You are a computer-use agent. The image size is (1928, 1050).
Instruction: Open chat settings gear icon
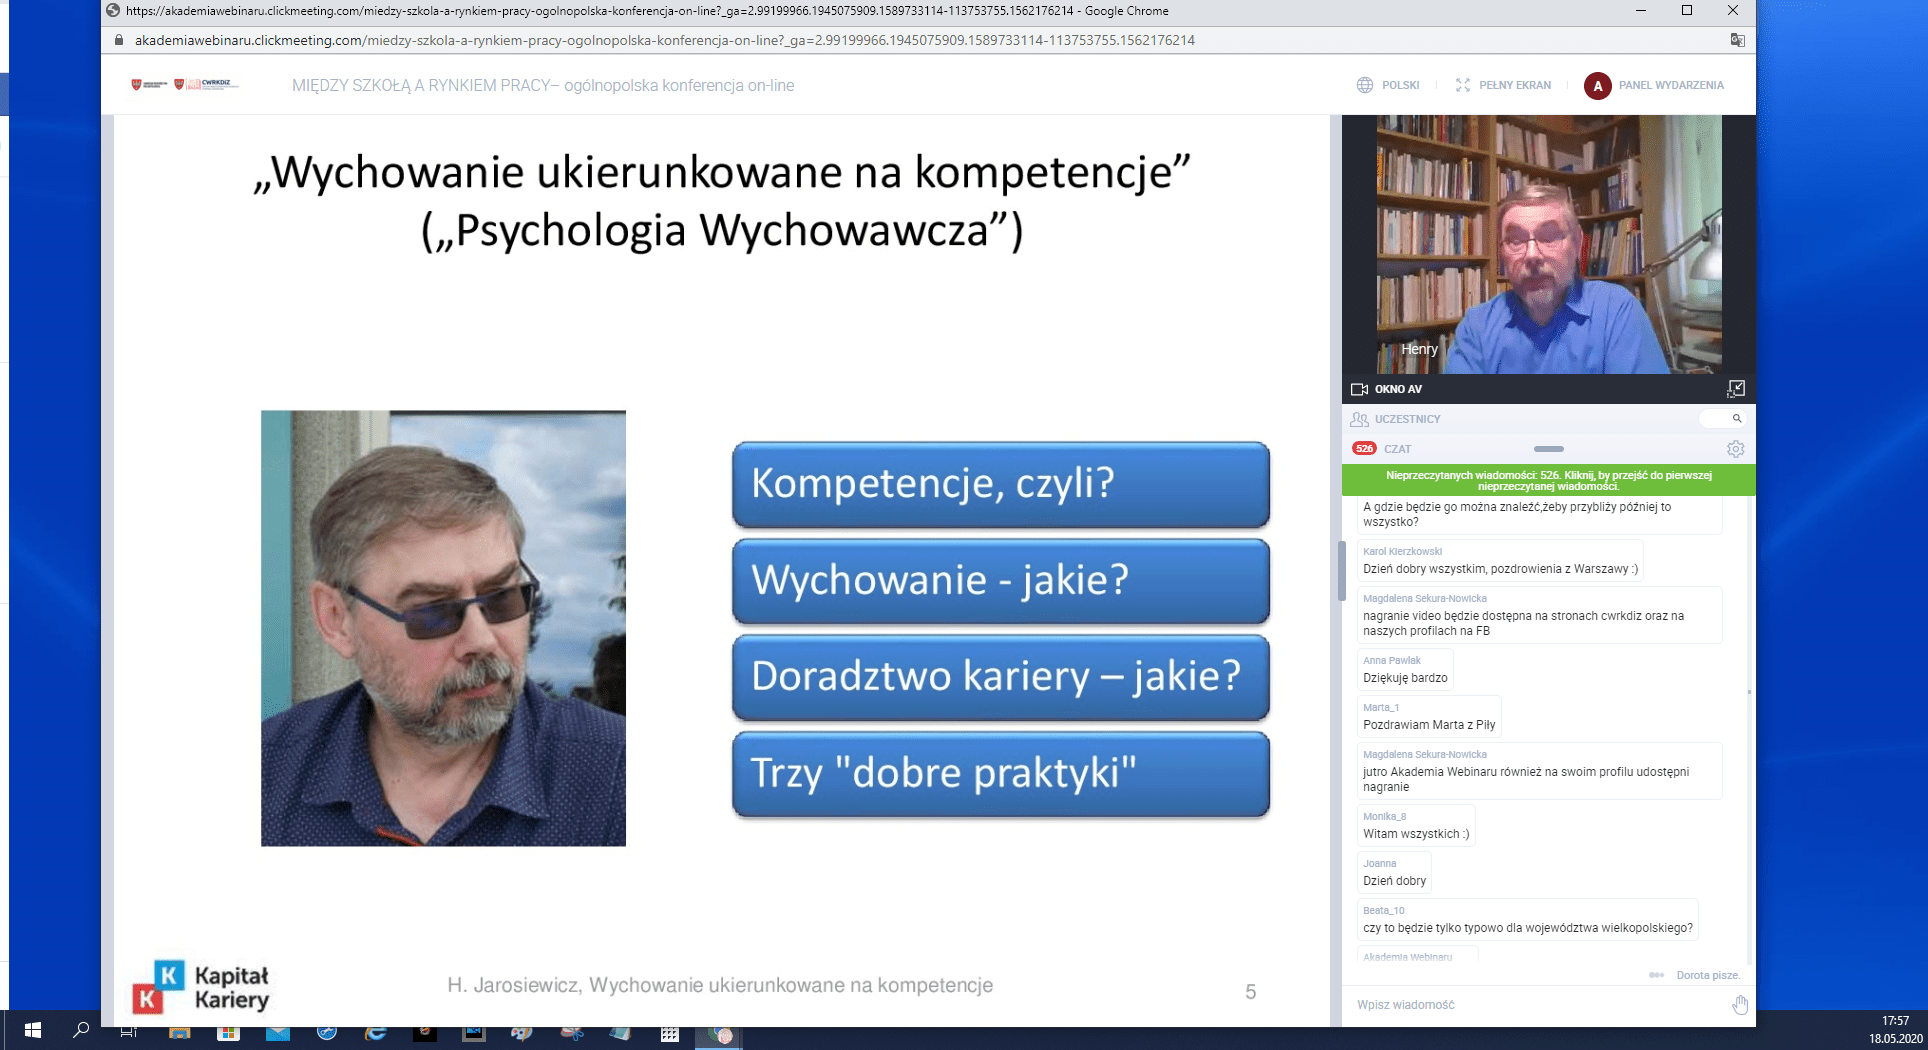point(1735,449)
